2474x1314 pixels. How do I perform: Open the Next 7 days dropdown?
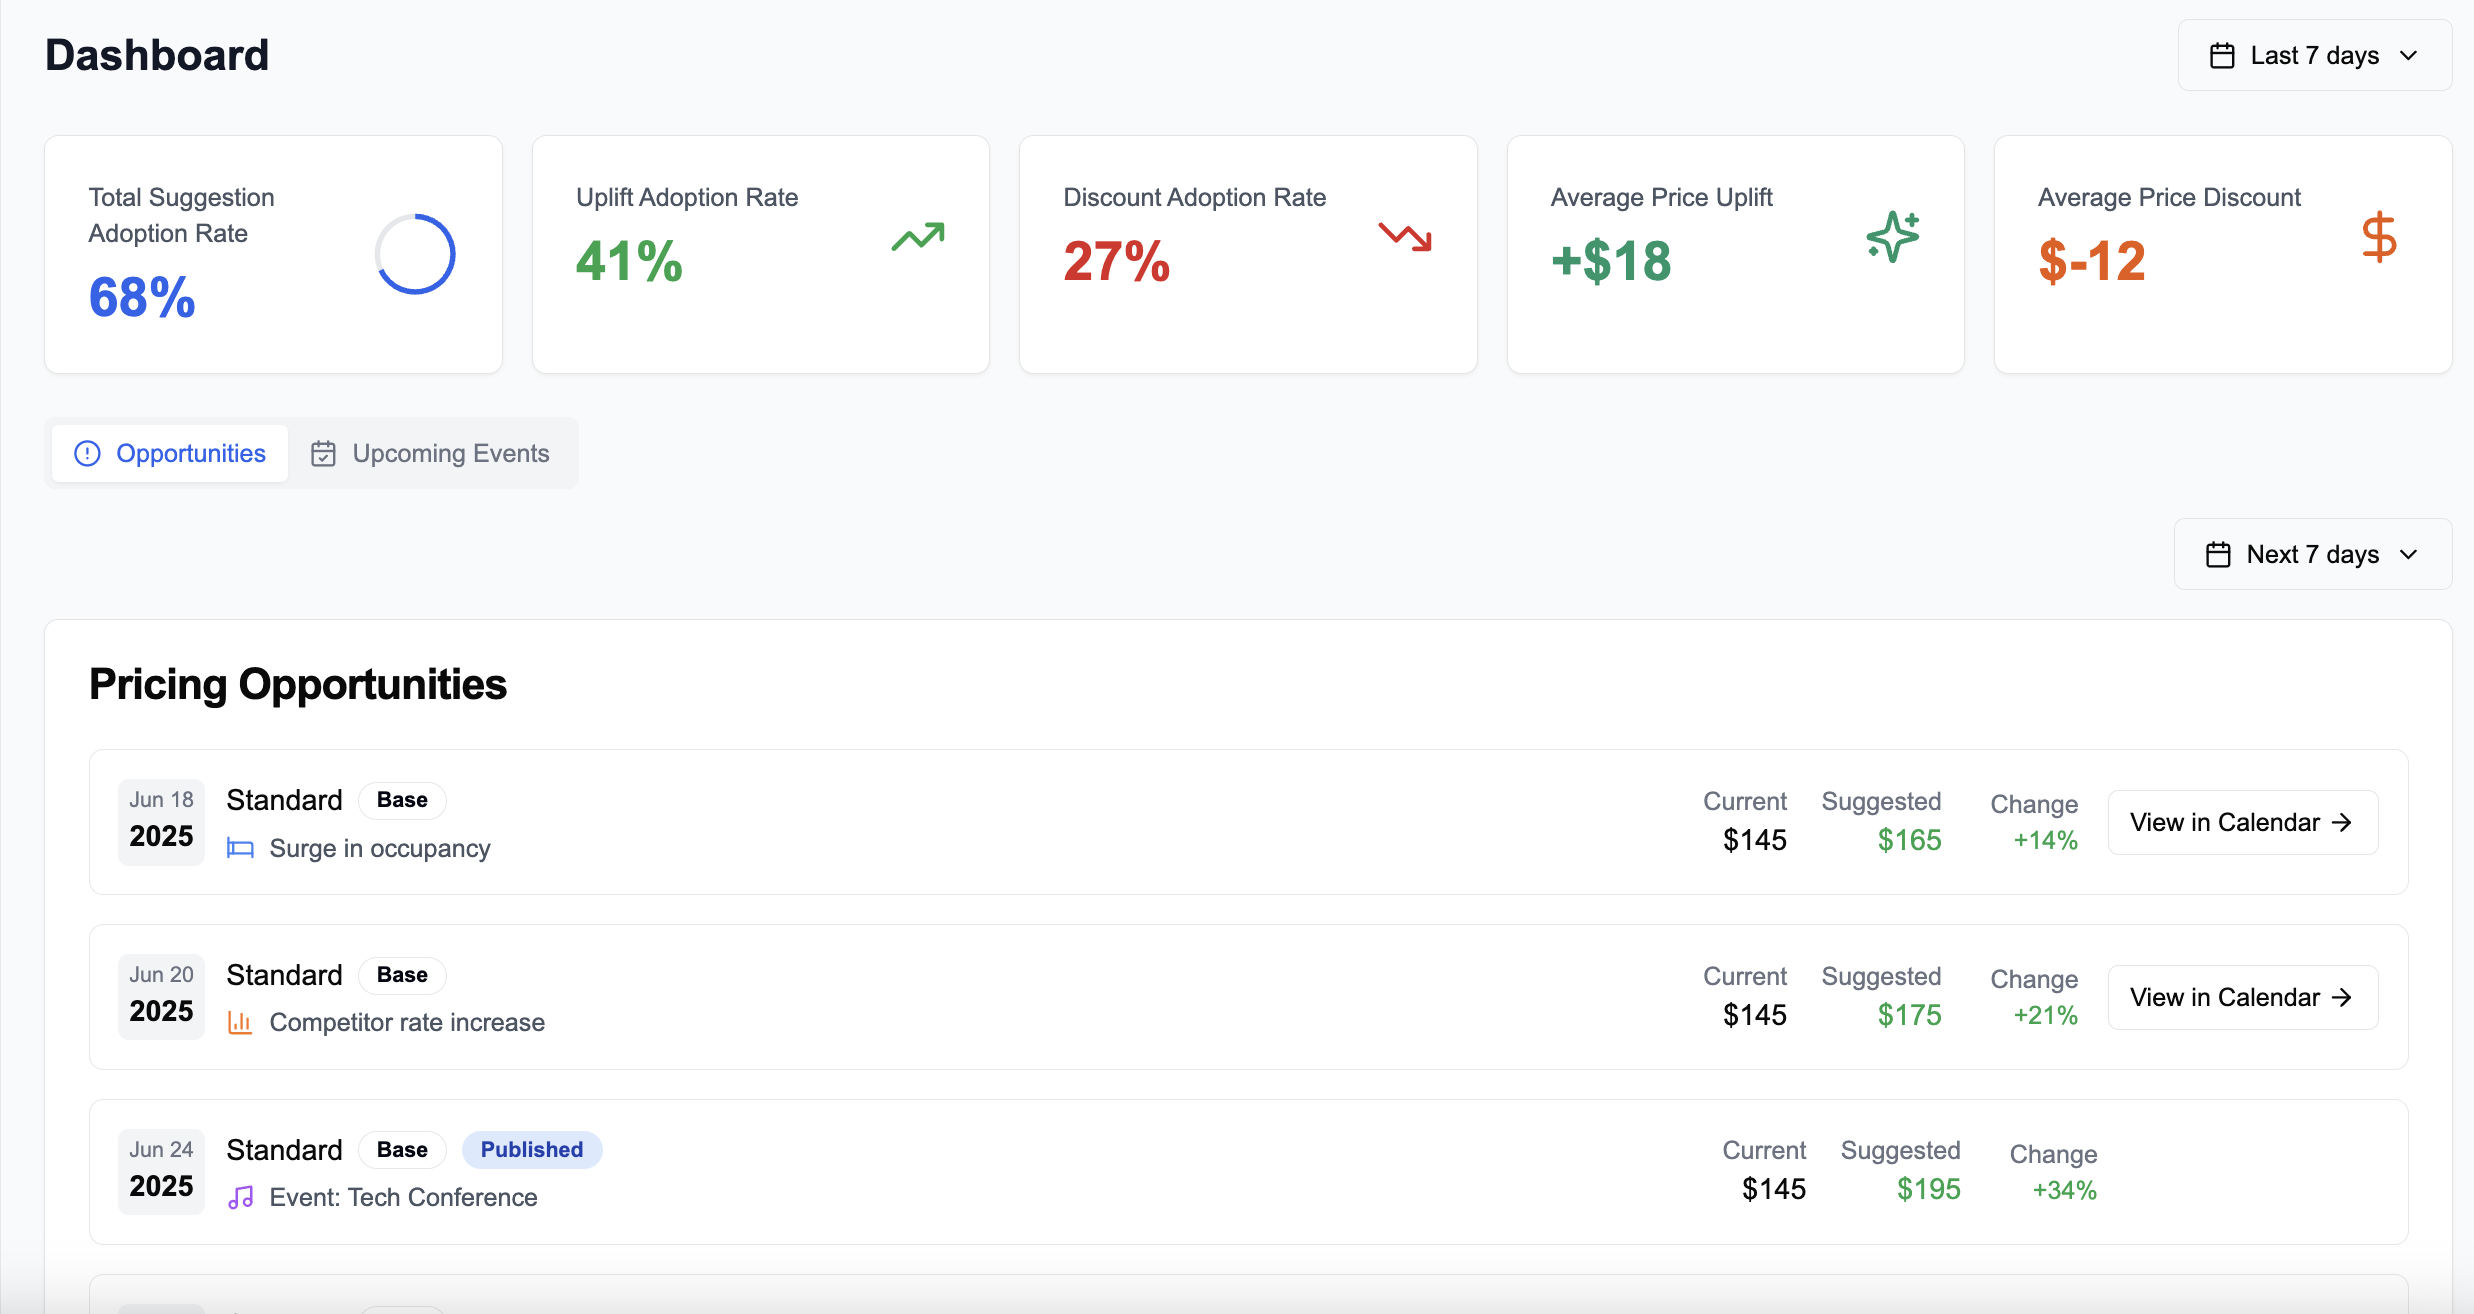pos(2312,554)
